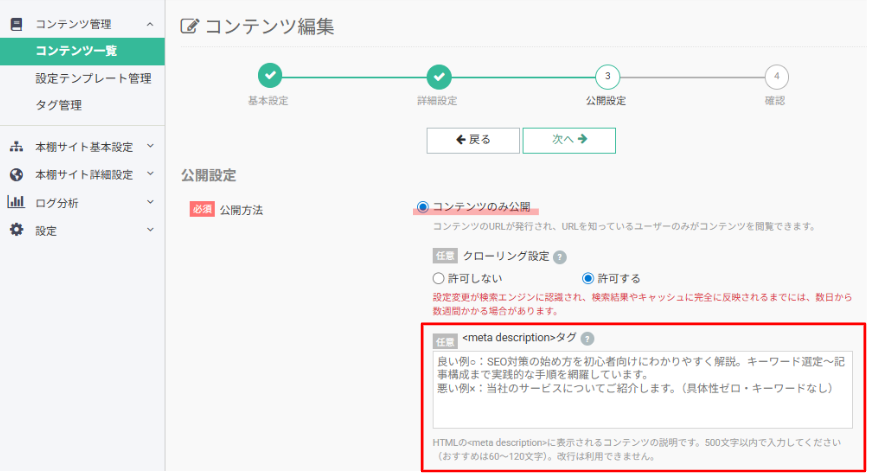Click the 本棚サイト詳細設定 globe icon
Image resolution: width=871 pixels, height=475 pixels.
click(17, 174)
